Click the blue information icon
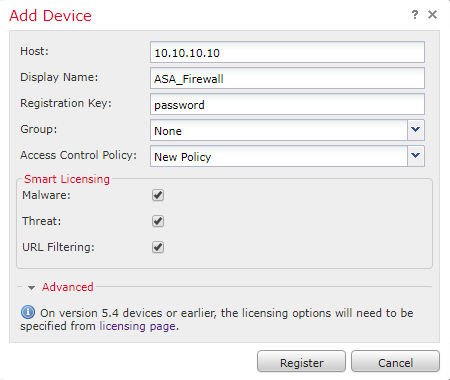Screen dimensions: 450x380 [28, 312]
